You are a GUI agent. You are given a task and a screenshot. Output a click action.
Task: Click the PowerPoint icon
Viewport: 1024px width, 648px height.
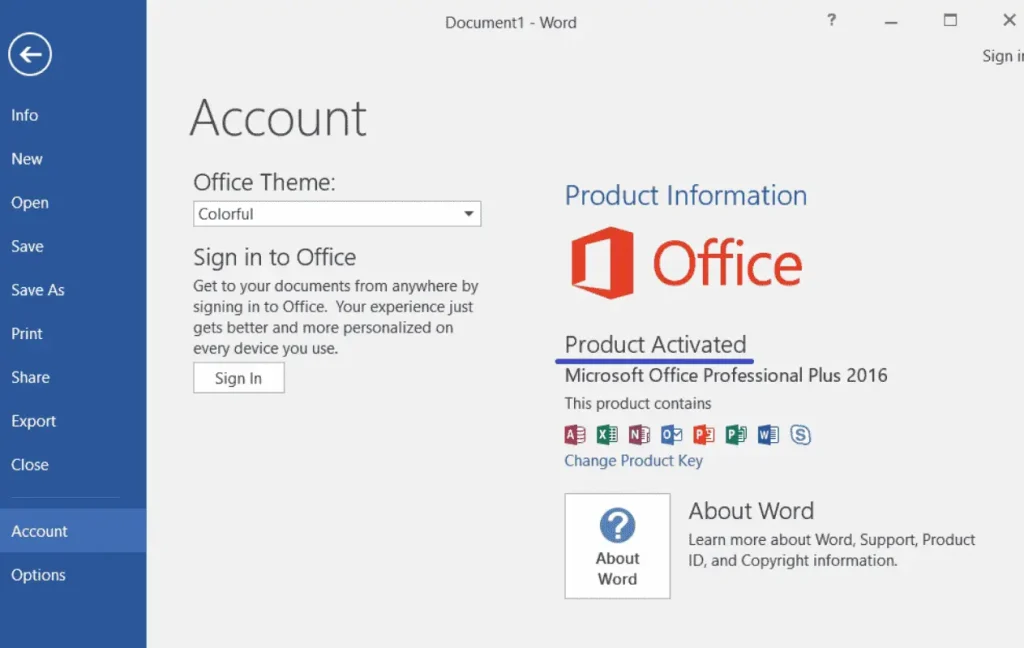[x=703, y=434]
